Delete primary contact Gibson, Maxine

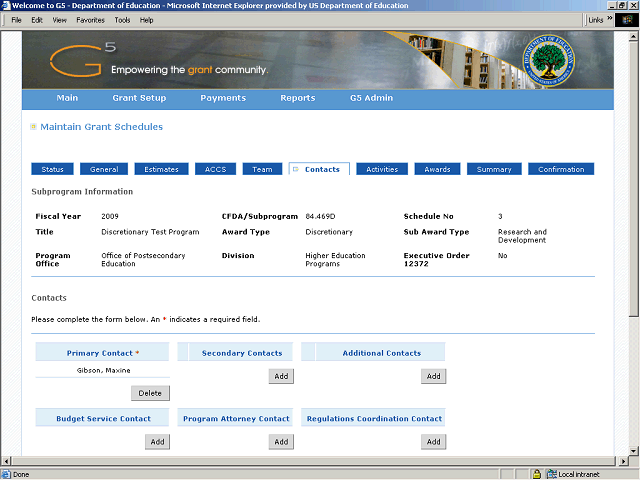click(x=150, y=393)
